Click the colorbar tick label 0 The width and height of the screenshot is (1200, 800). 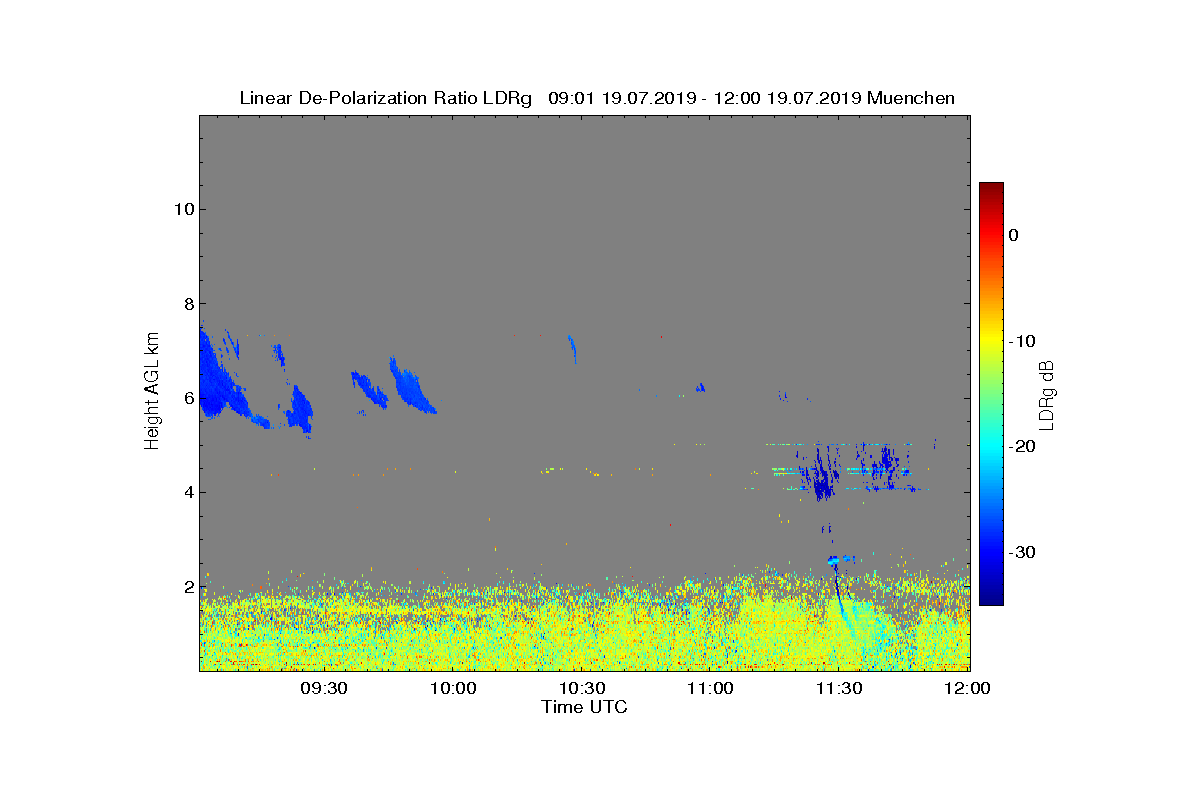click(1013, 235)
